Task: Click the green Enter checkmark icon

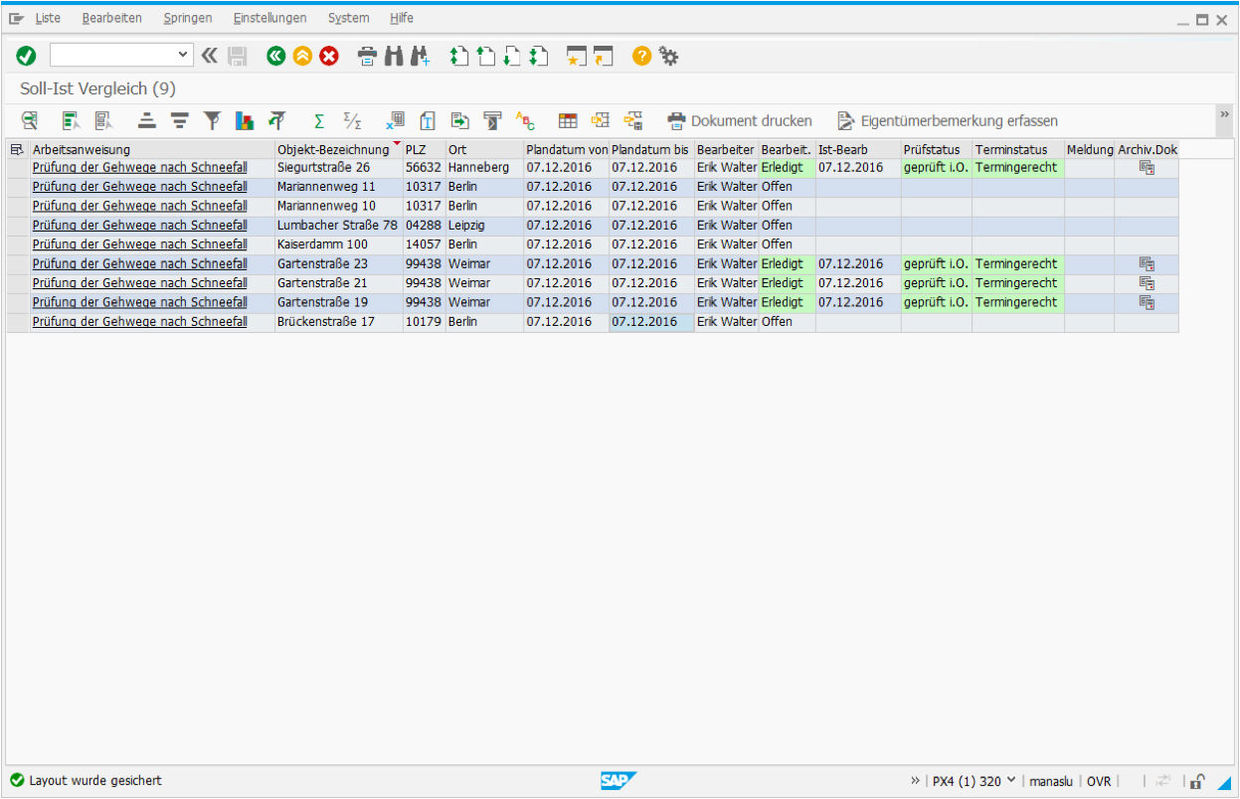Action: 26,57
